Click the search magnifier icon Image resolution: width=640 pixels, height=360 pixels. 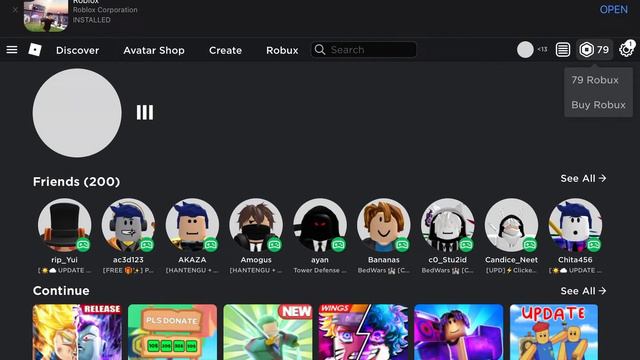coord(320,50)
